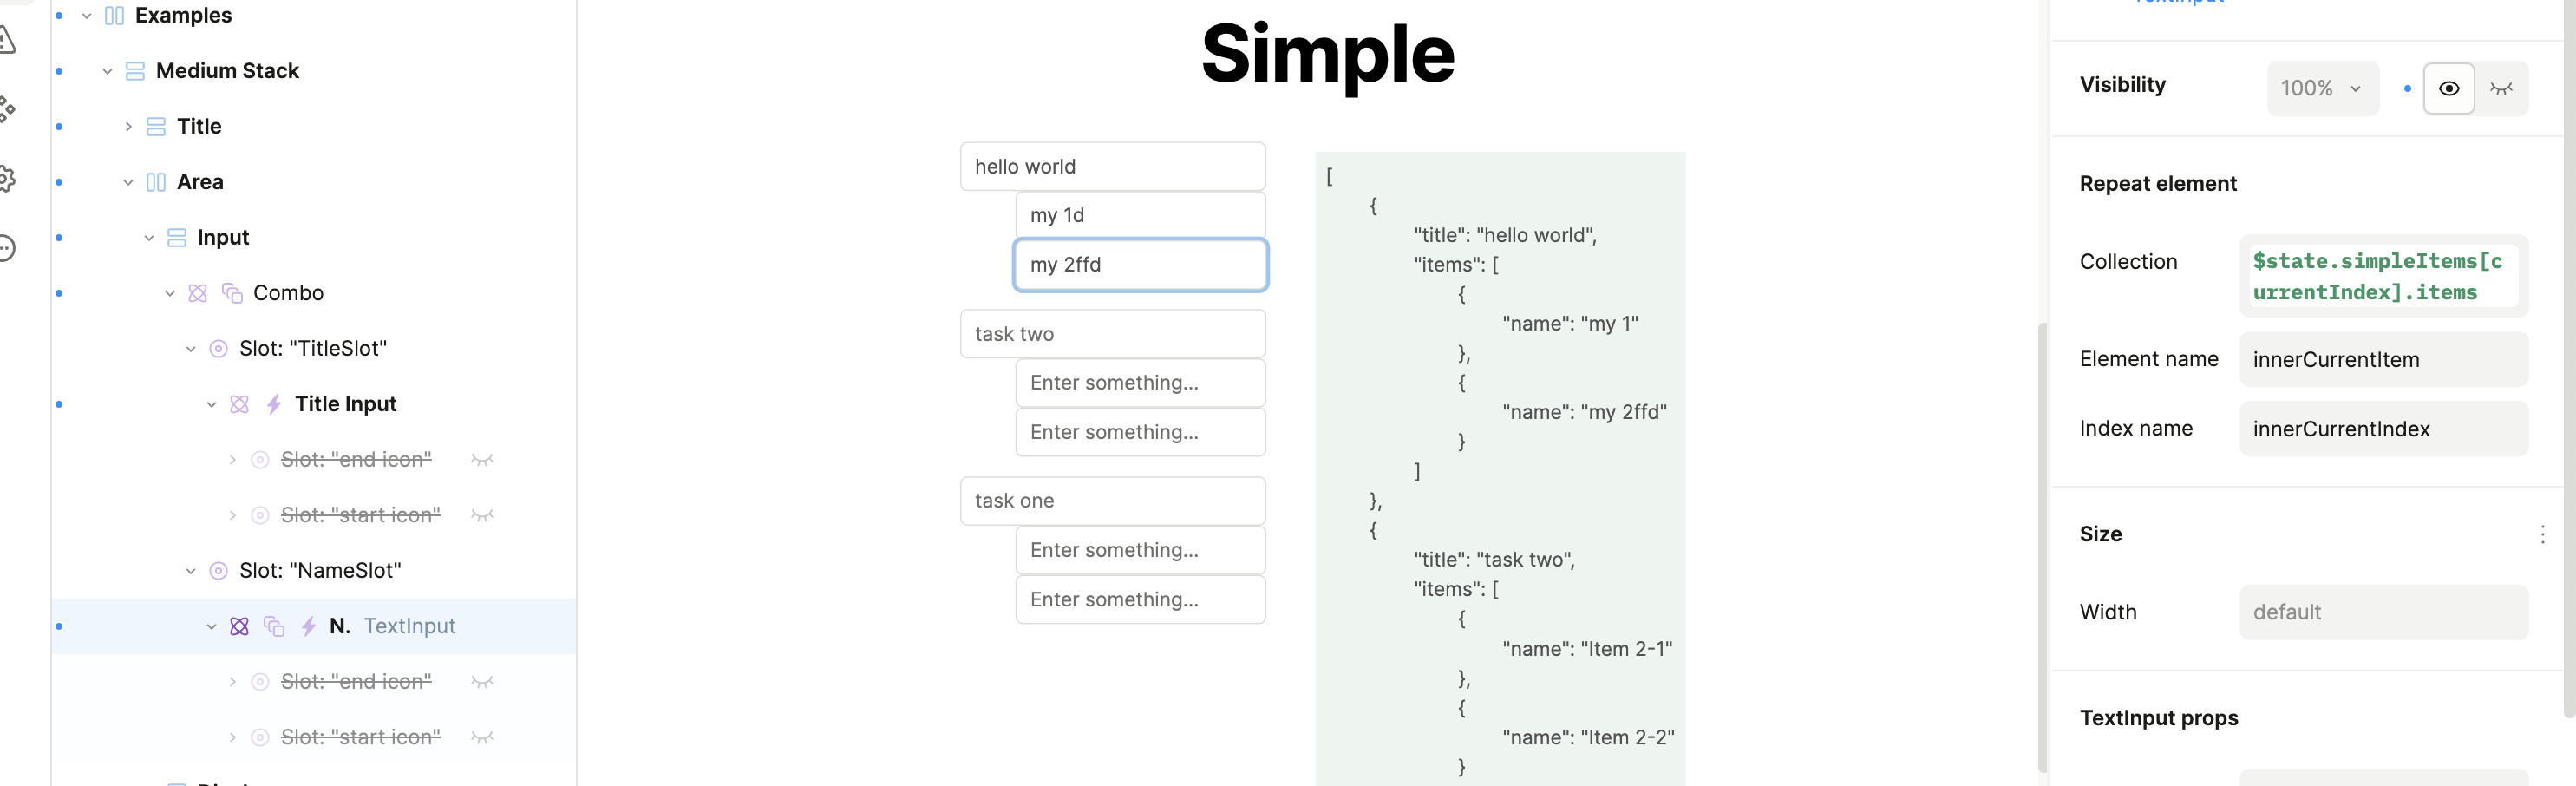Click the slot icon next to Slot: "TitleSlot"

[x=218, y=349]
